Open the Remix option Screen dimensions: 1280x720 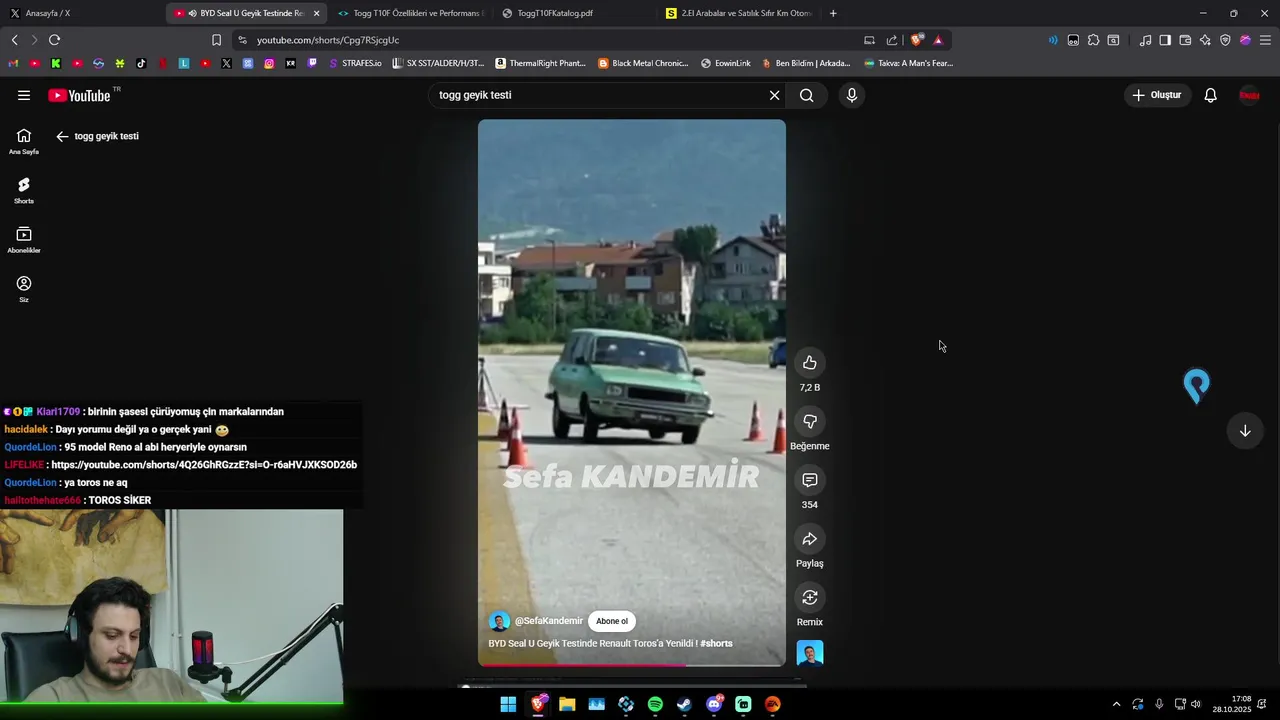click(x=810, y=598)
